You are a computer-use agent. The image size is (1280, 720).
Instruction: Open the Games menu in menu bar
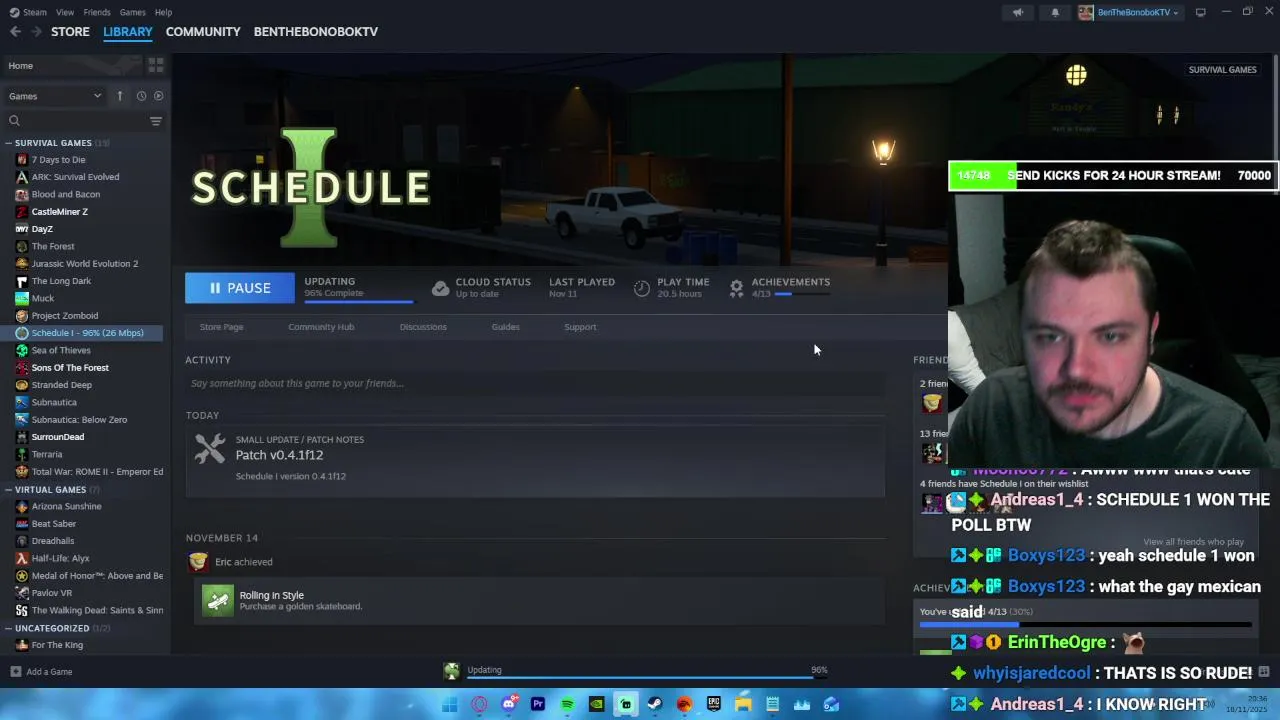click(133, 12)
